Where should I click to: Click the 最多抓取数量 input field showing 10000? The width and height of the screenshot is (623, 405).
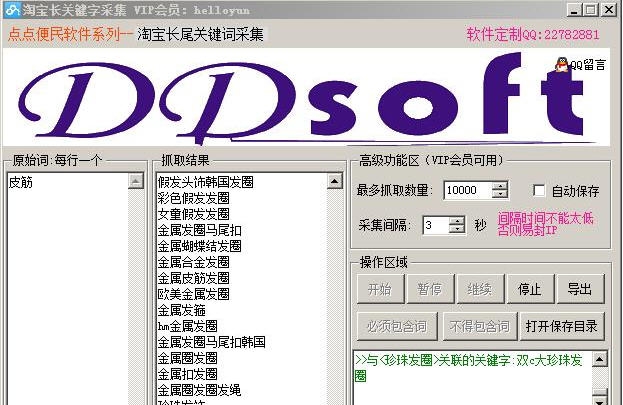[468, 190]
